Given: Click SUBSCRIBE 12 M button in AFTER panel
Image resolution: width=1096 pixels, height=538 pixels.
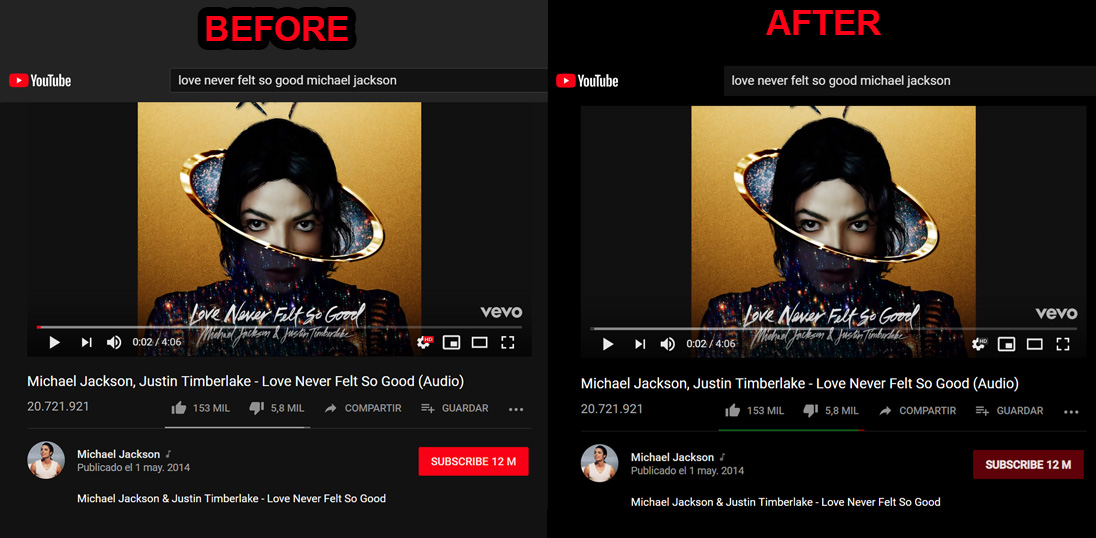Looking at the screenshot, I should pos(1028,465).
